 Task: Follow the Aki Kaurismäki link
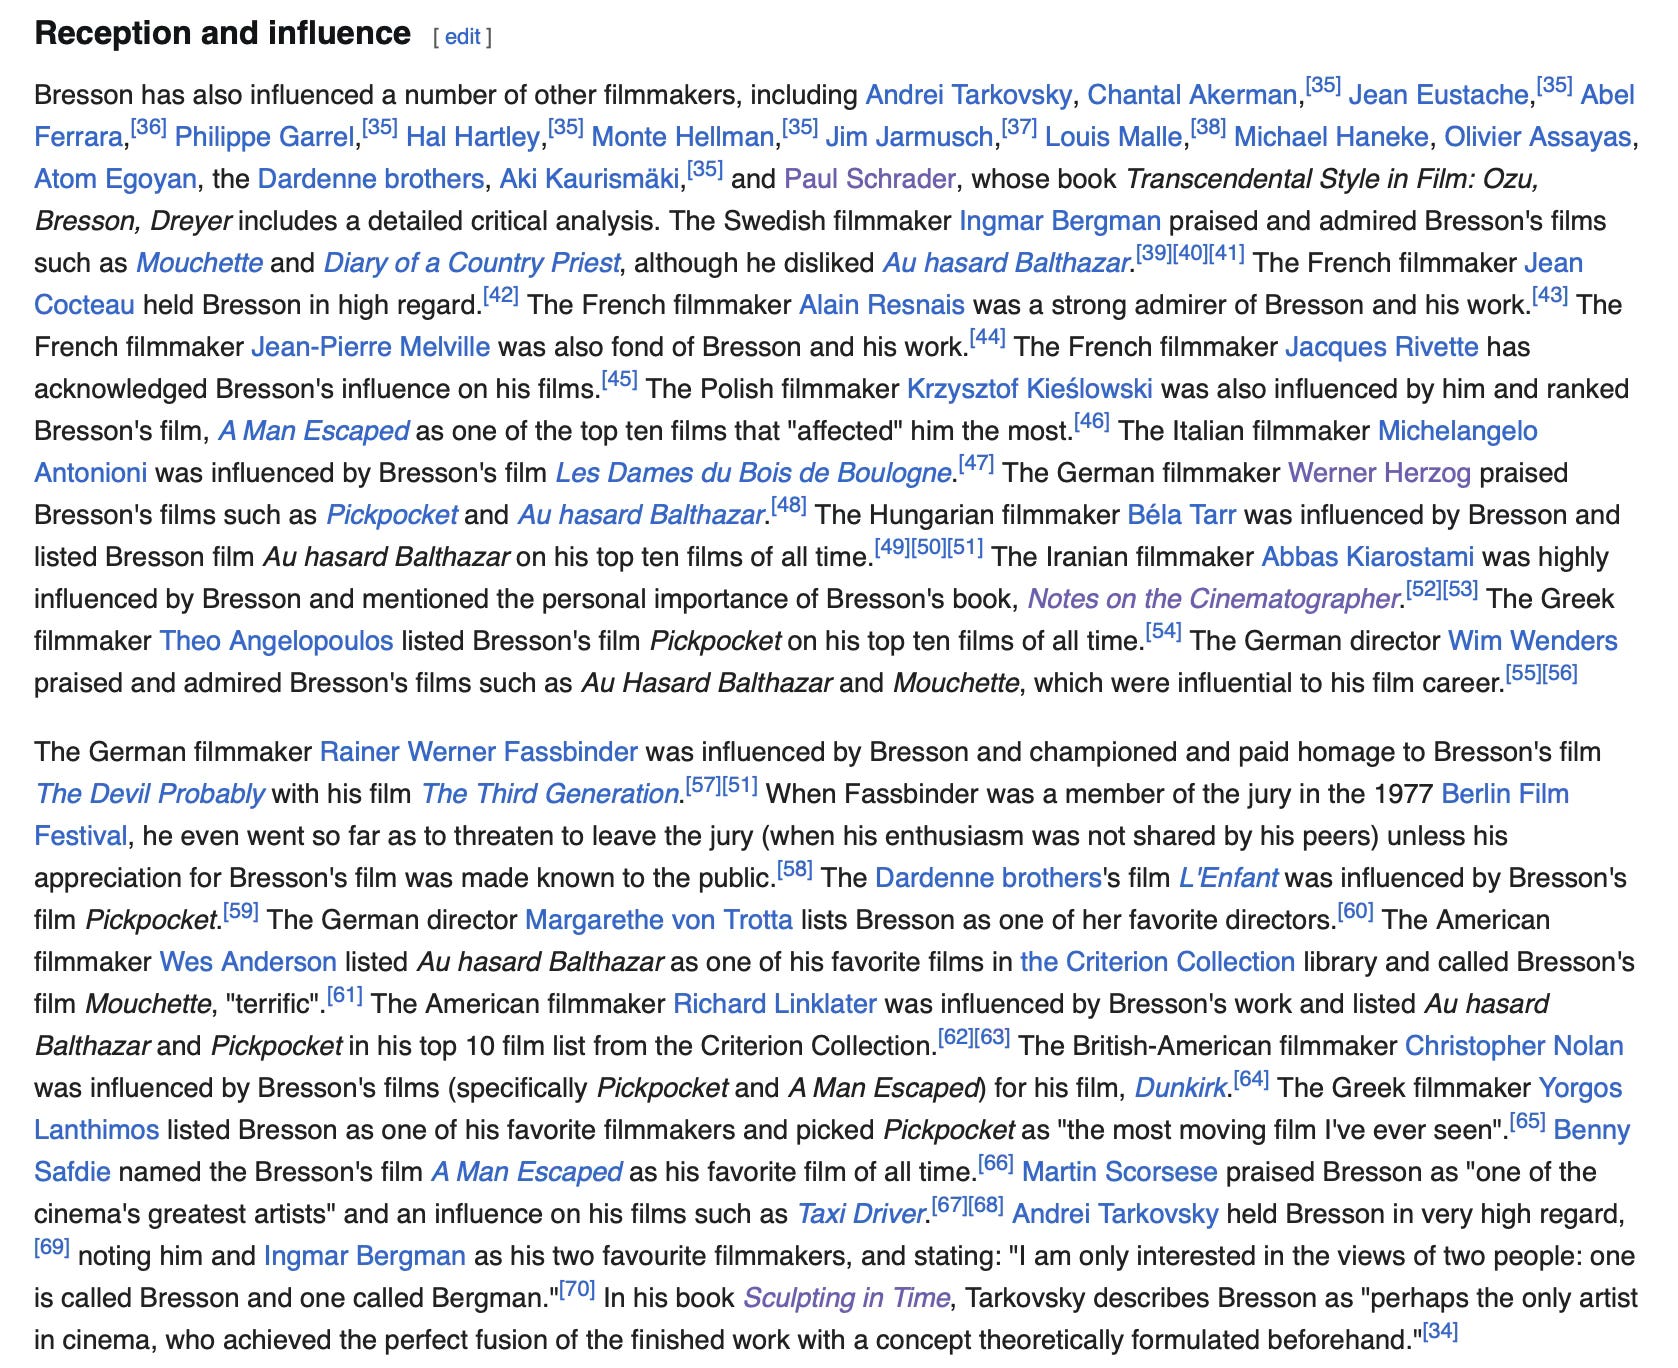tap(589, 179)
